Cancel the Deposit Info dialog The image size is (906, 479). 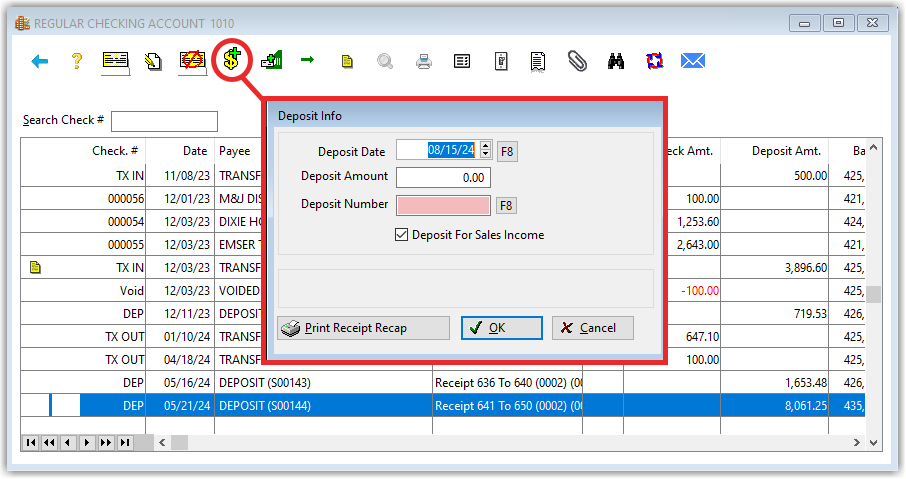pyautogui.click(x=592, y=328)
